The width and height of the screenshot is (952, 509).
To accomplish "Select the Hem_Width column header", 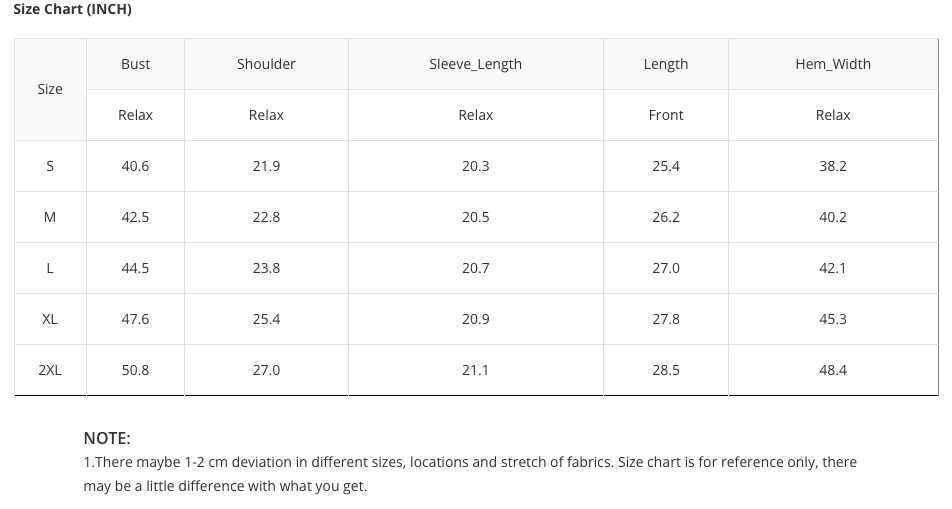I will click(x=833, y=64).
